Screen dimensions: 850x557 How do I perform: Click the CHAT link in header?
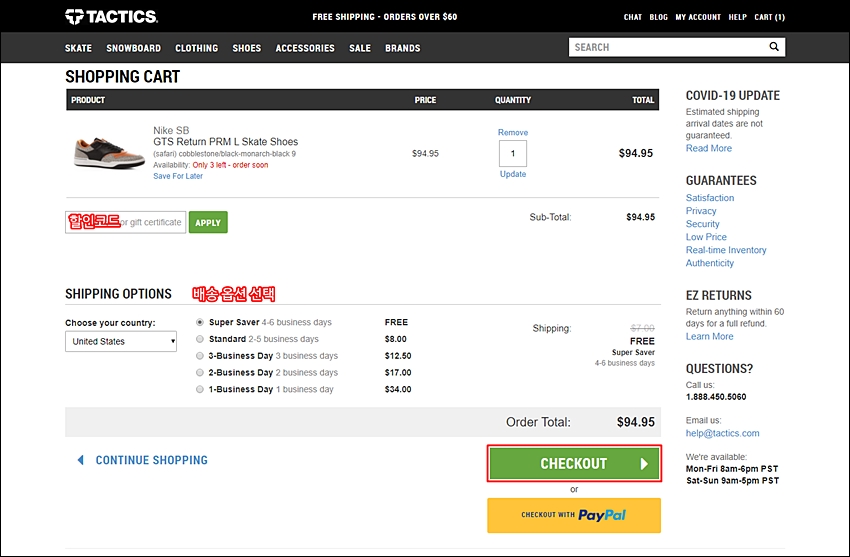coord(633,17)
